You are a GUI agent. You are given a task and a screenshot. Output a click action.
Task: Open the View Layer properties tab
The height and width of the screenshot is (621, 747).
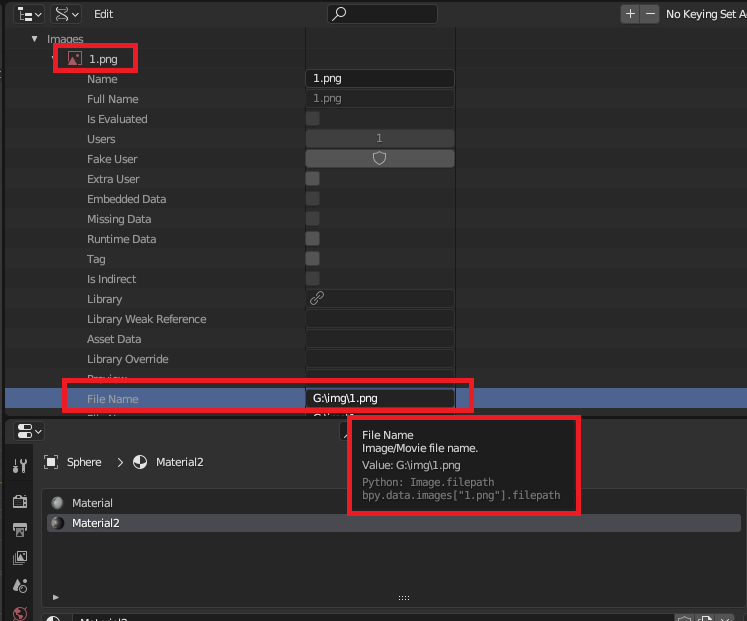[x=20, y=558]
